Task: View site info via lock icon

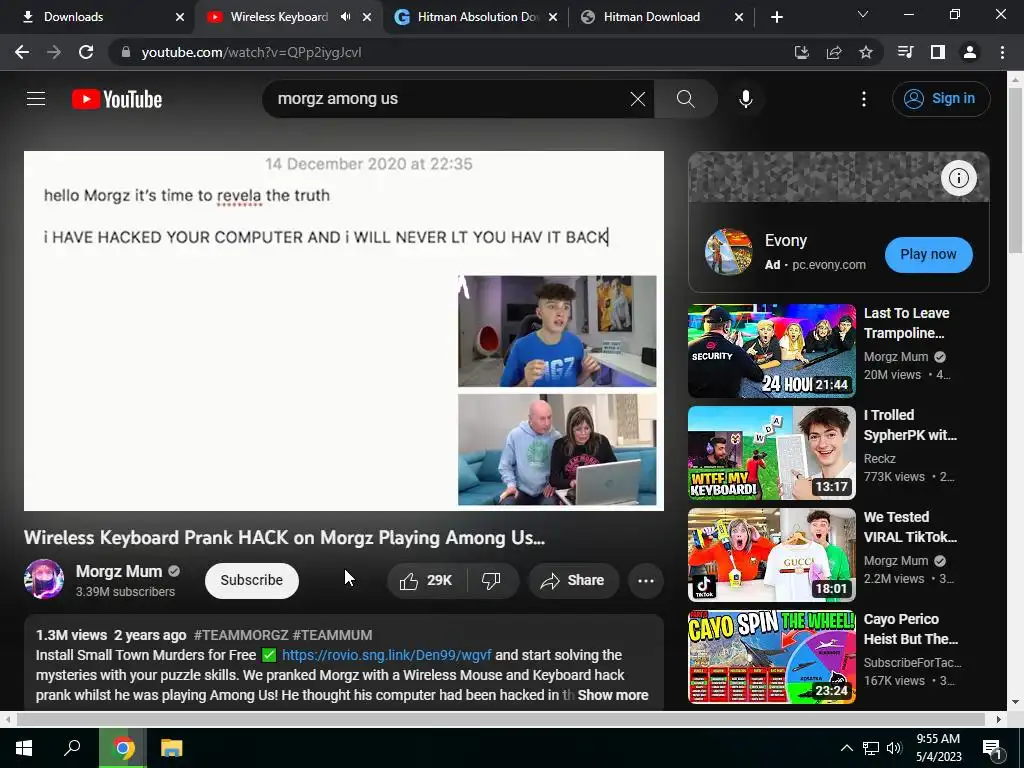Action: click(x=126, y=52)
